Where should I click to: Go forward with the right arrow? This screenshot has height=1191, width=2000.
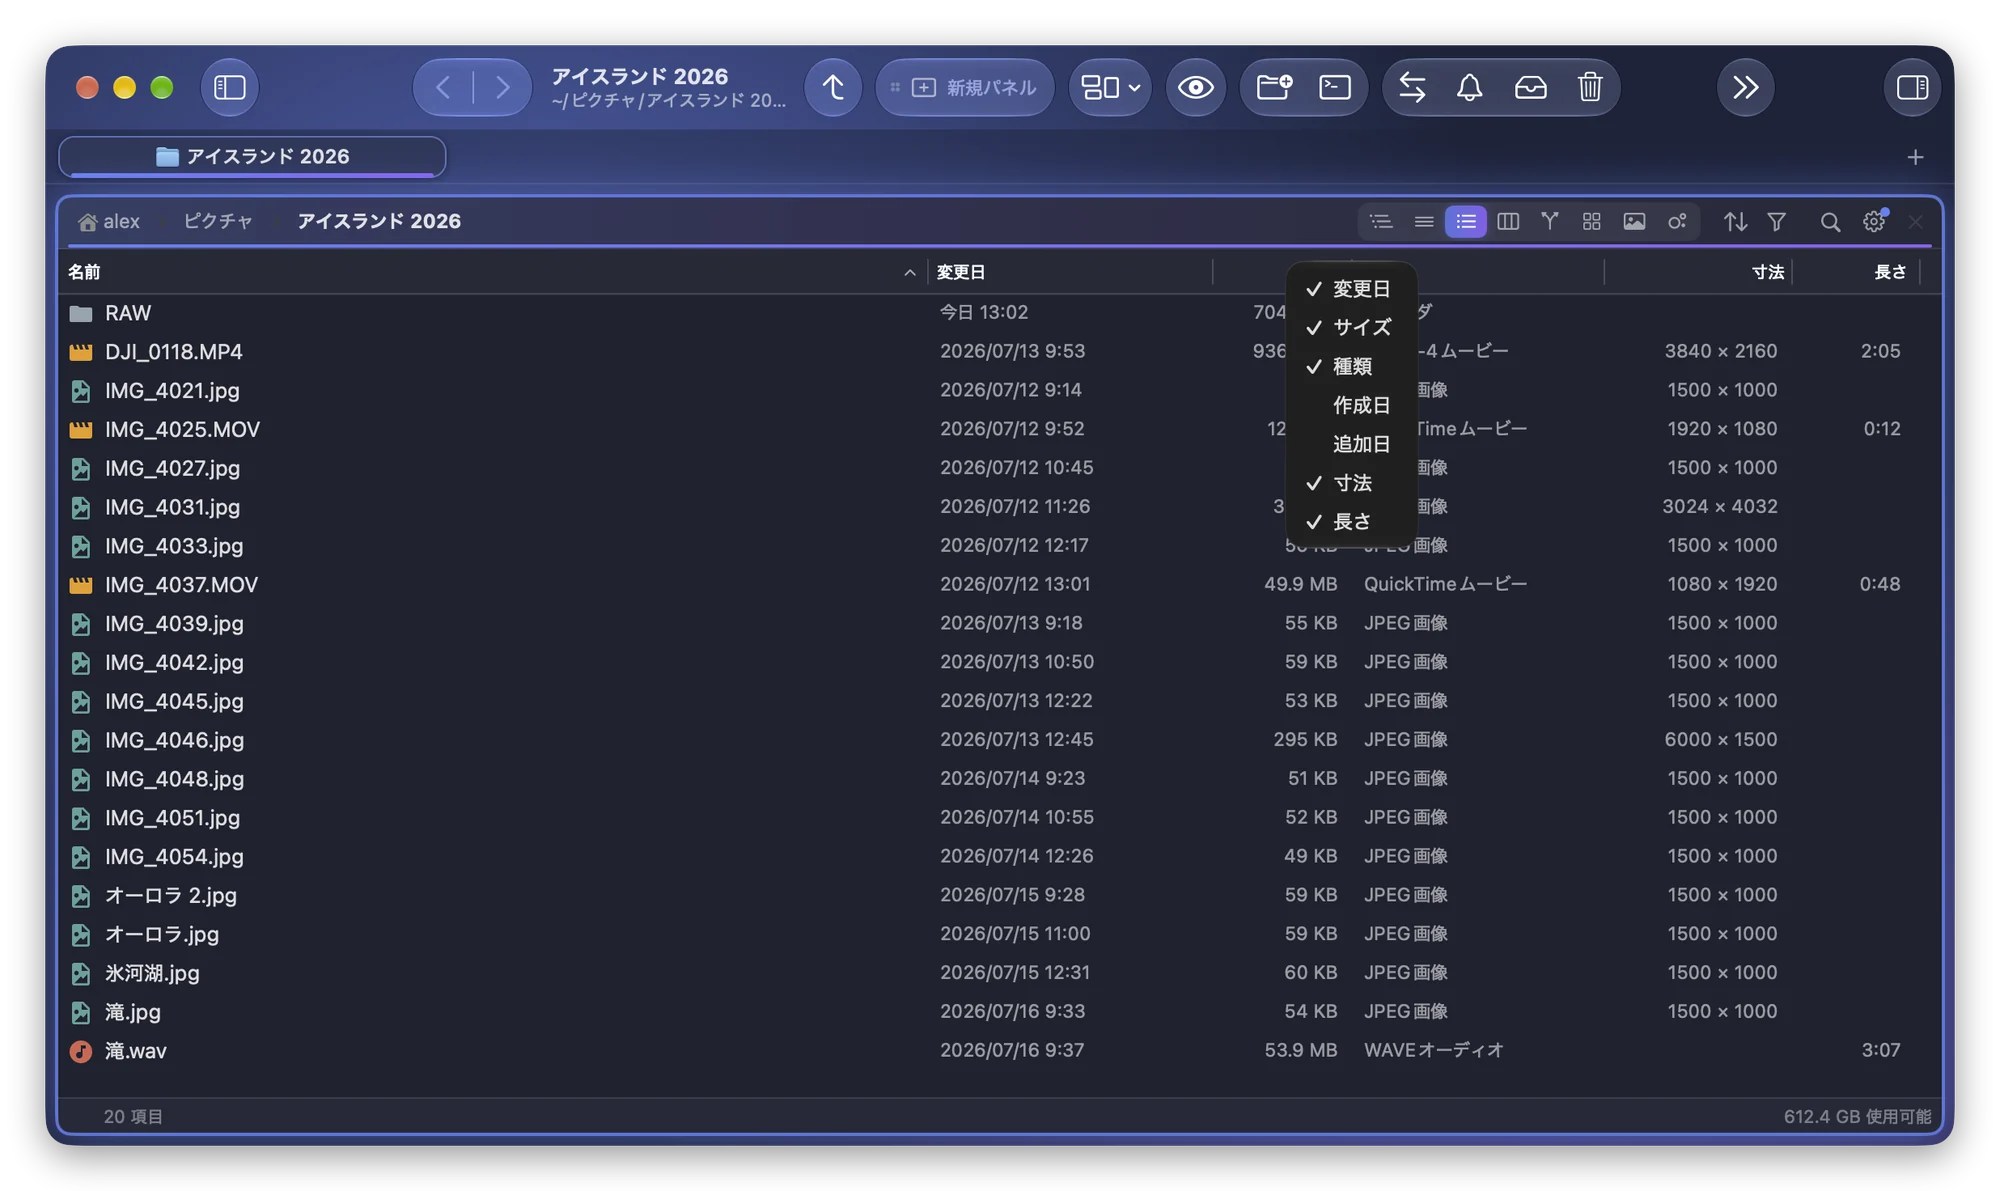tap(502, 88)
